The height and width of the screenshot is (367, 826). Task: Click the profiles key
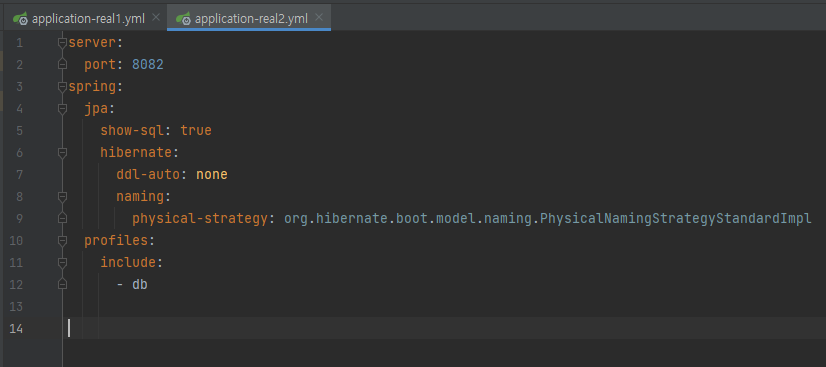(x=116, y=241)
